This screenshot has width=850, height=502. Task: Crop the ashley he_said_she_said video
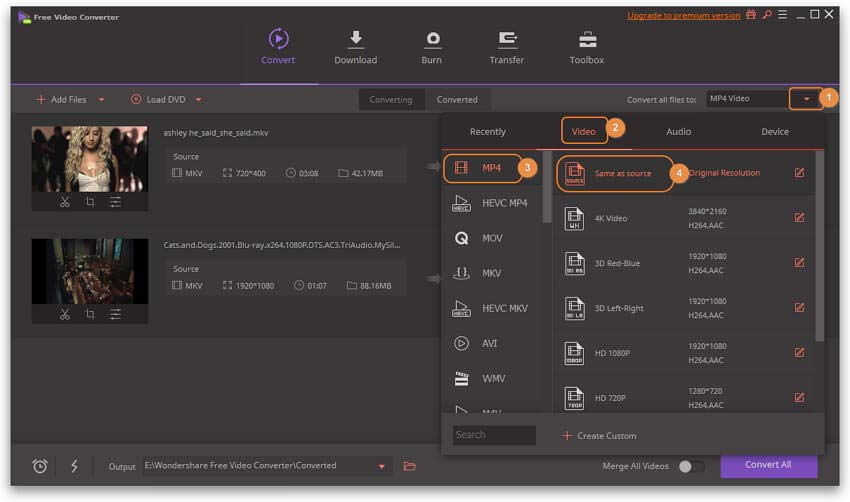point(90,202)
